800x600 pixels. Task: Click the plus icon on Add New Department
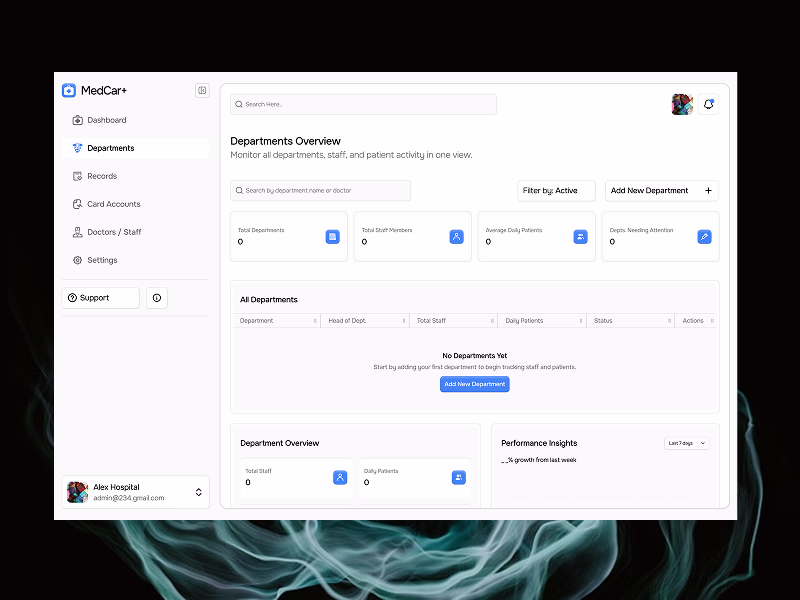click(x=708, y=190)
